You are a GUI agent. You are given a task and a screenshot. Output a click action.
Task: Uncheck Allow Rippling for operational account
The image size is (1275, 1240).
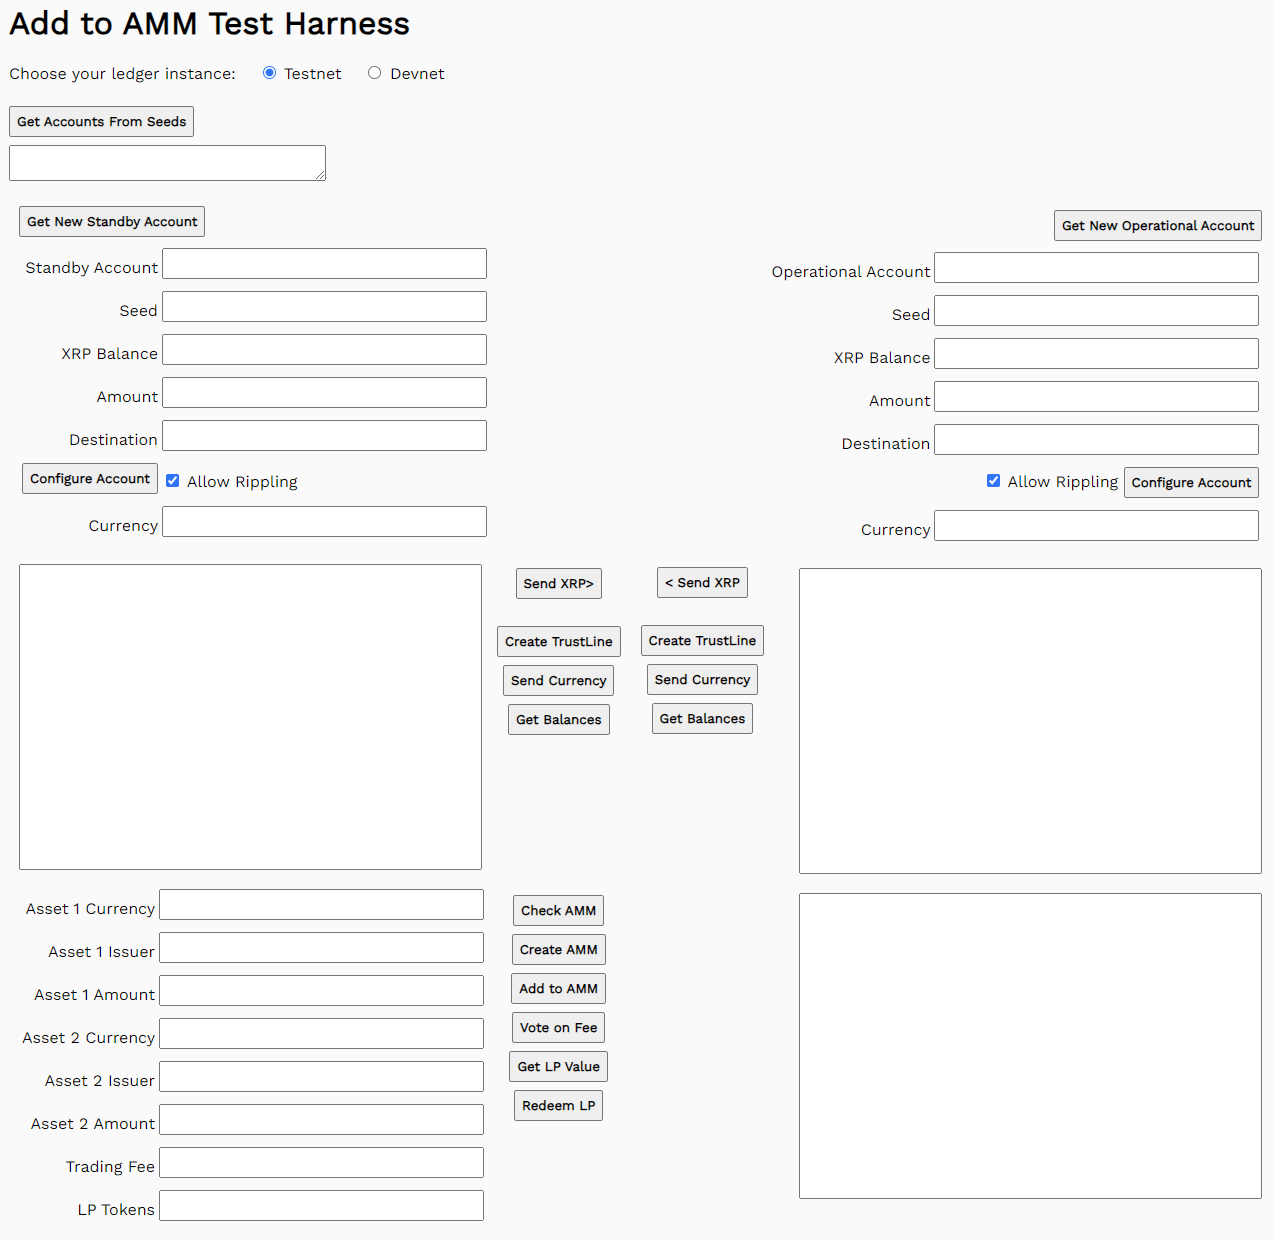point(993,480)
